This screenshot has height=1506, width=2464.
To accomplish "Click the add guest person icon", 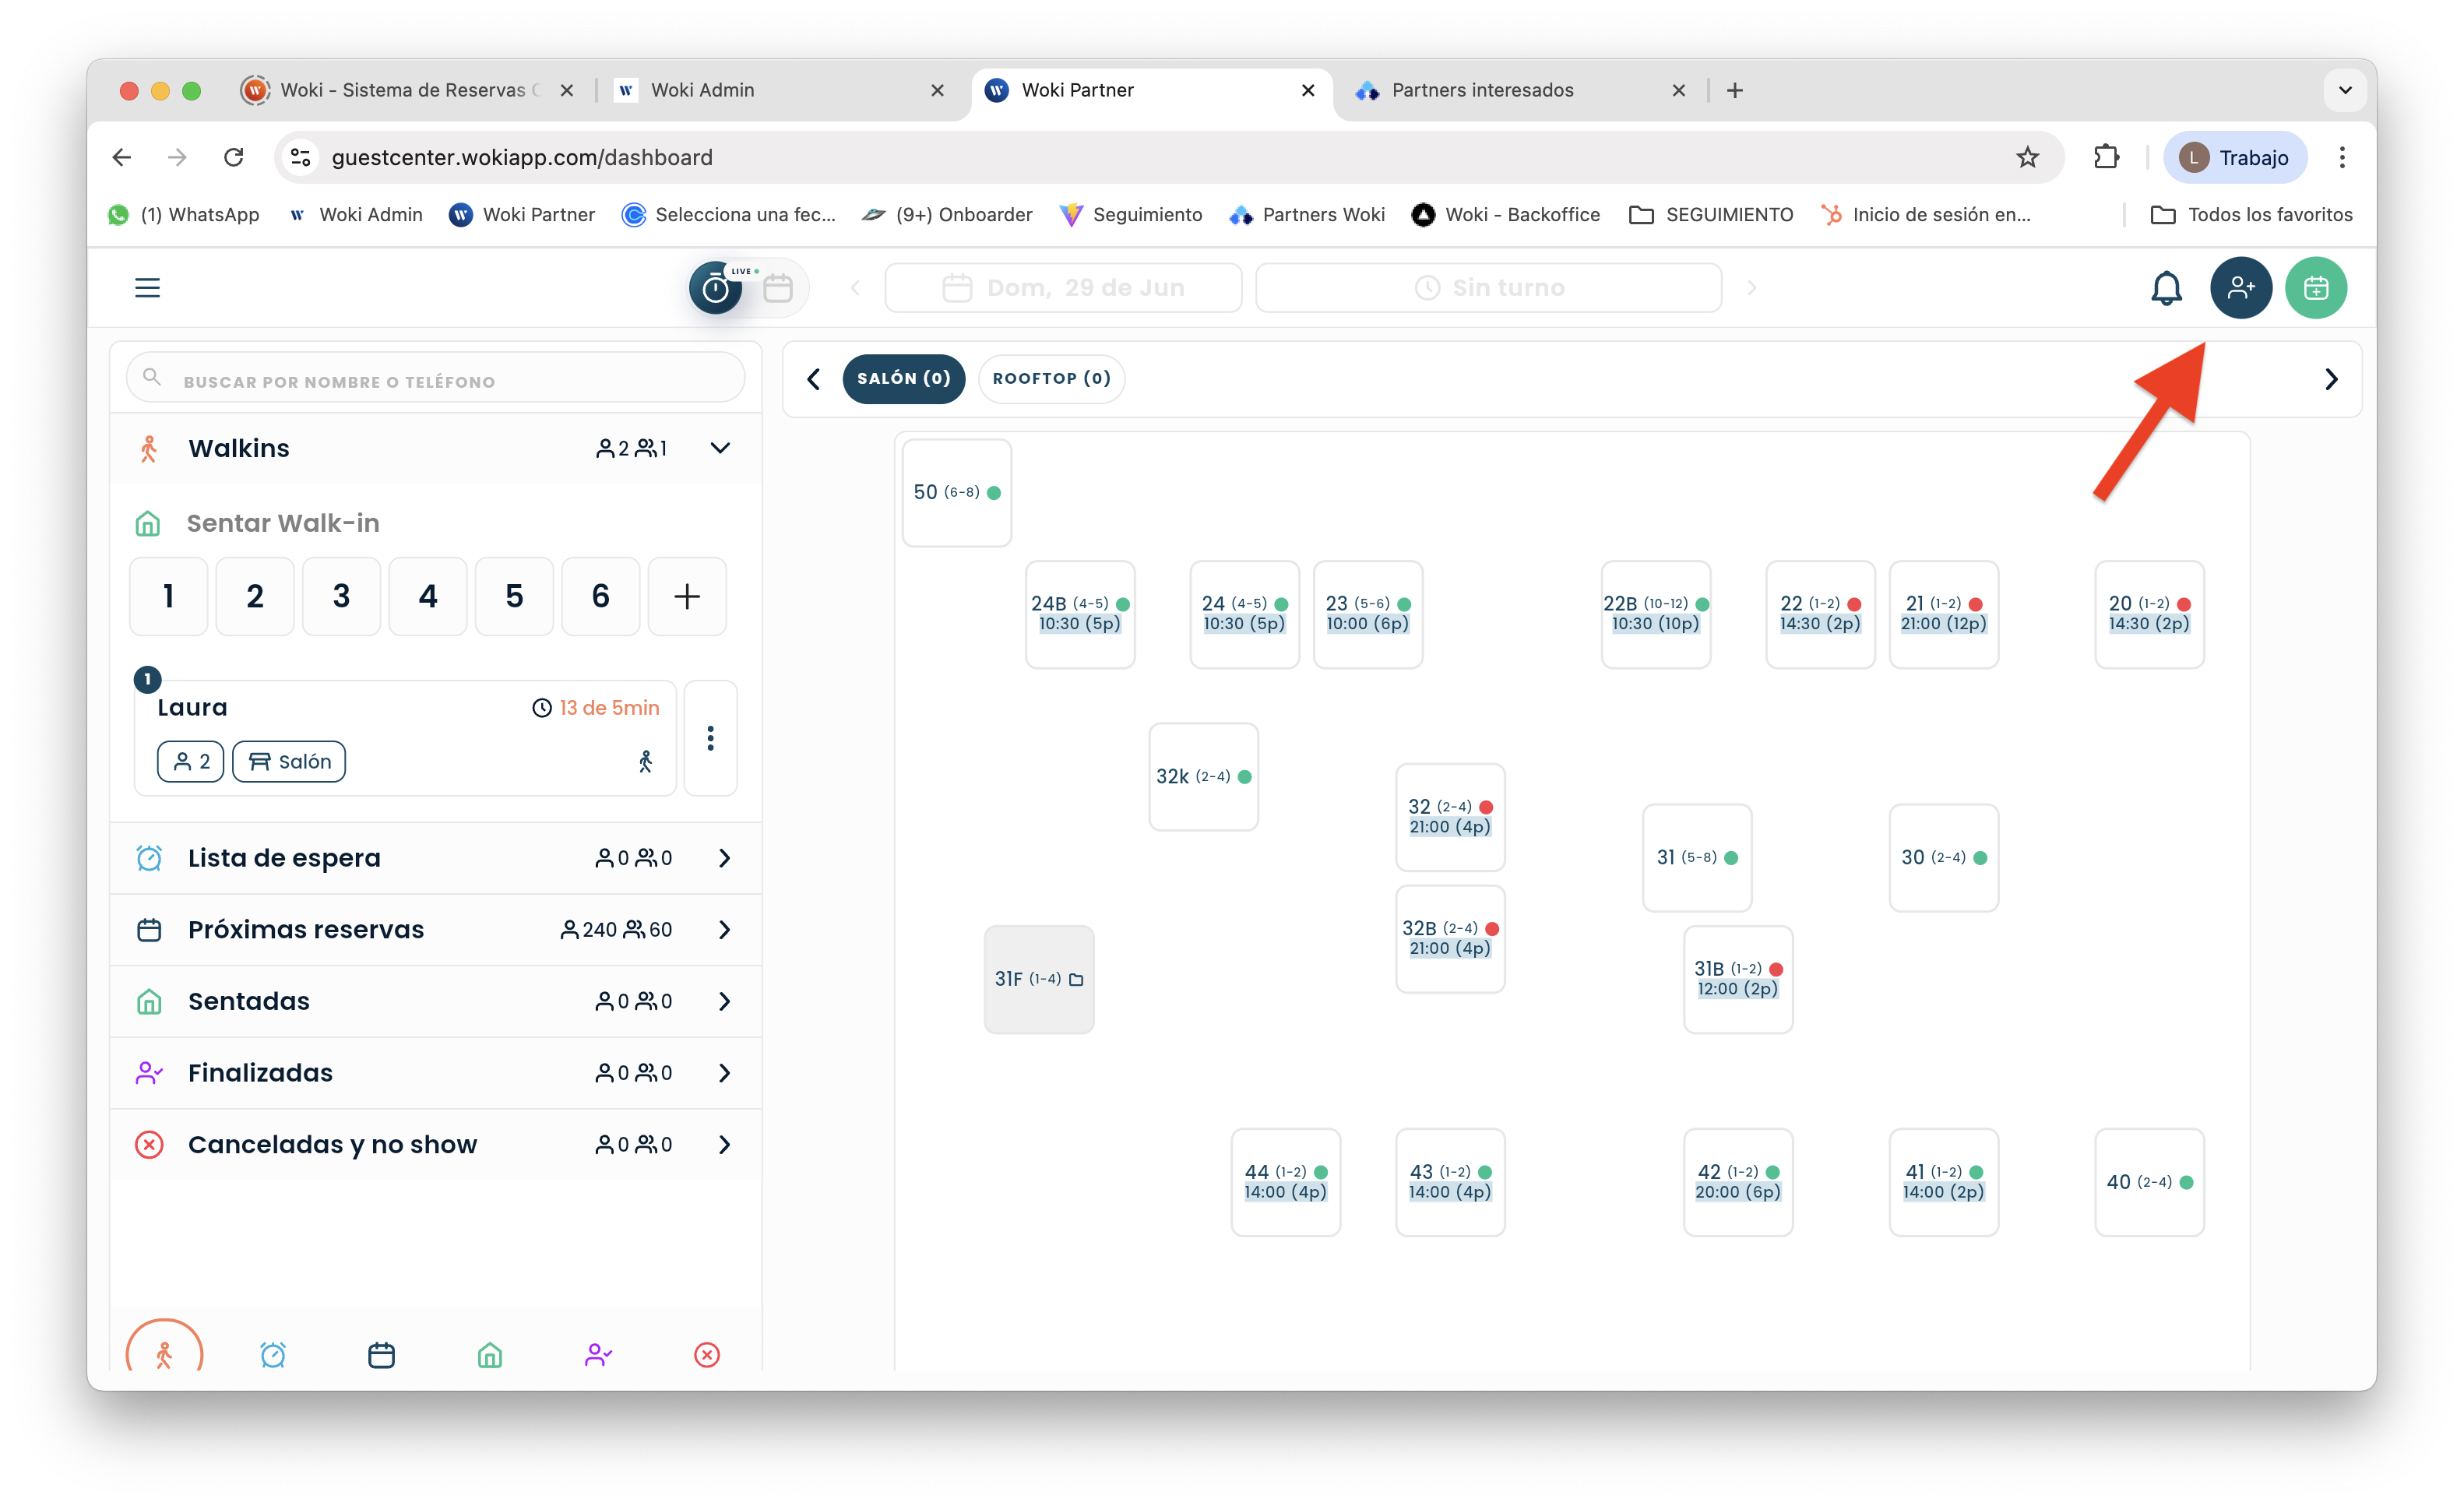I will coord(2240,288).
